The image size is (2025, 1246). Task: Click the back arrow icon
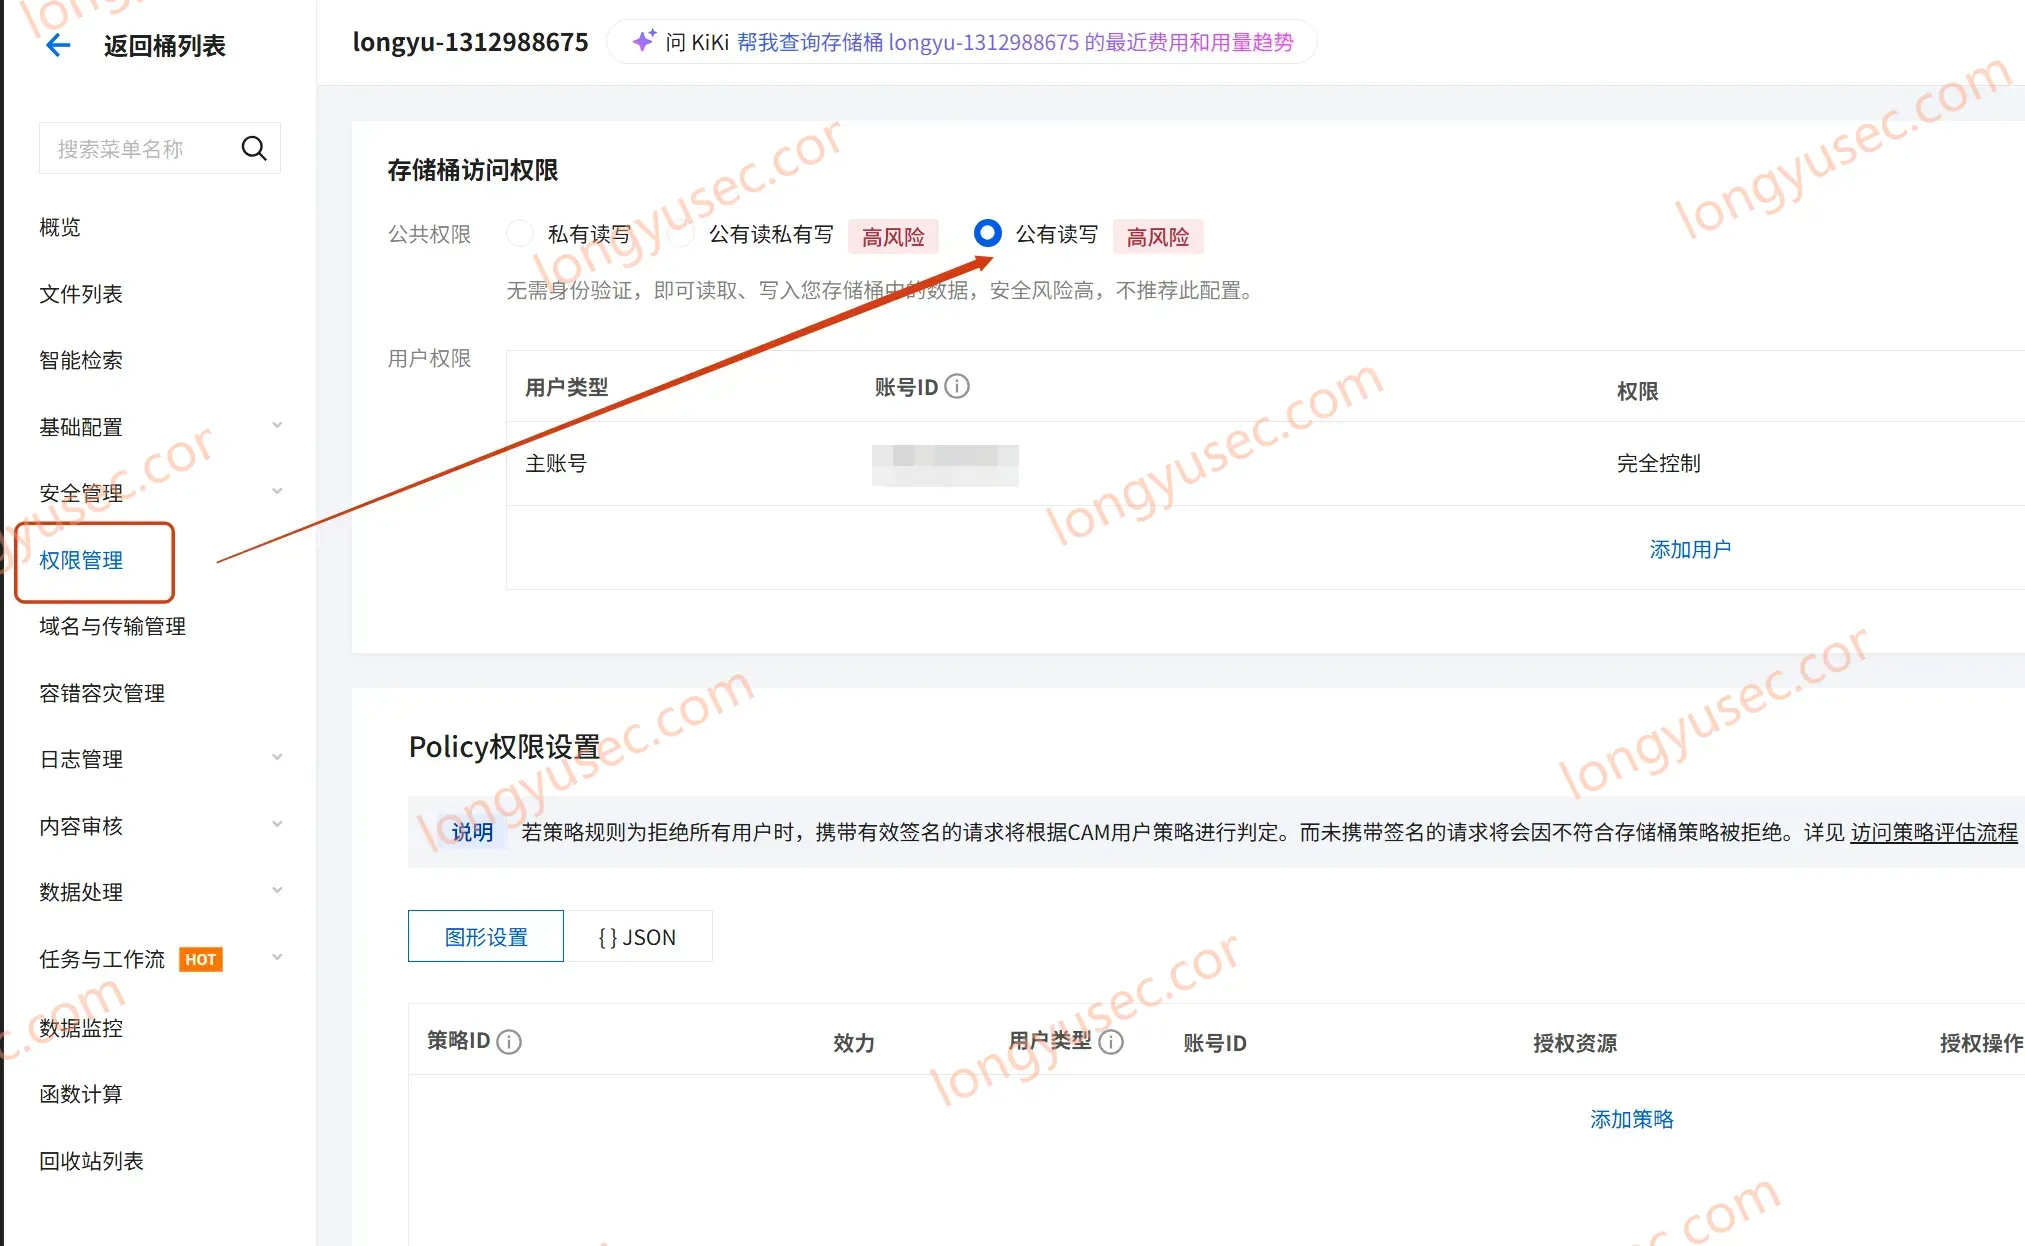[59, 45]
